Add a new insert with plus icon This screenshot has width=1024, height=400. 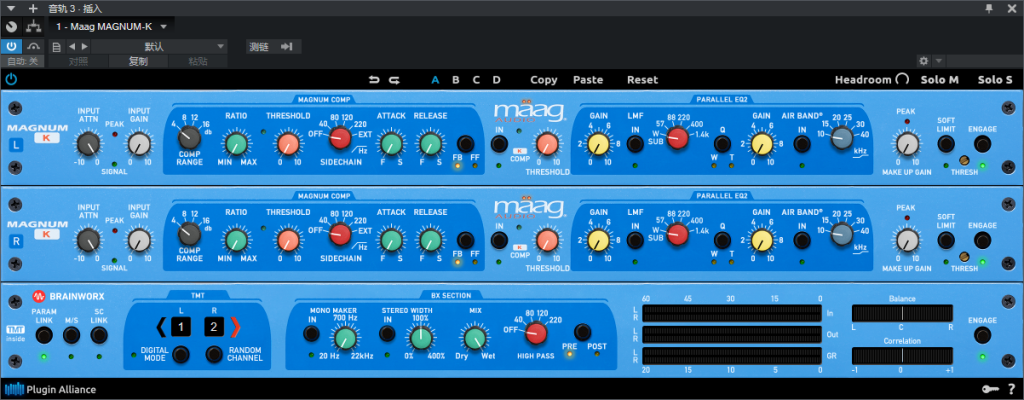coord(33,8)
